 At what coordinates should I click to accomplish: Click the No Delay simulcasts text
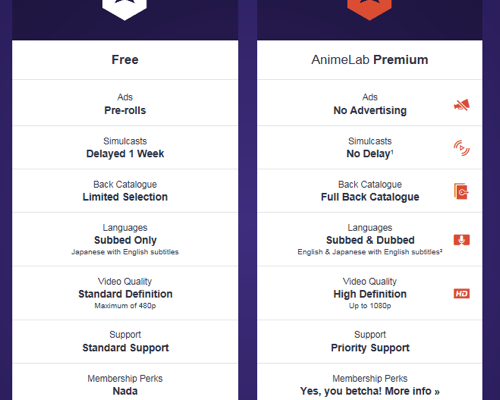[370, 154]
